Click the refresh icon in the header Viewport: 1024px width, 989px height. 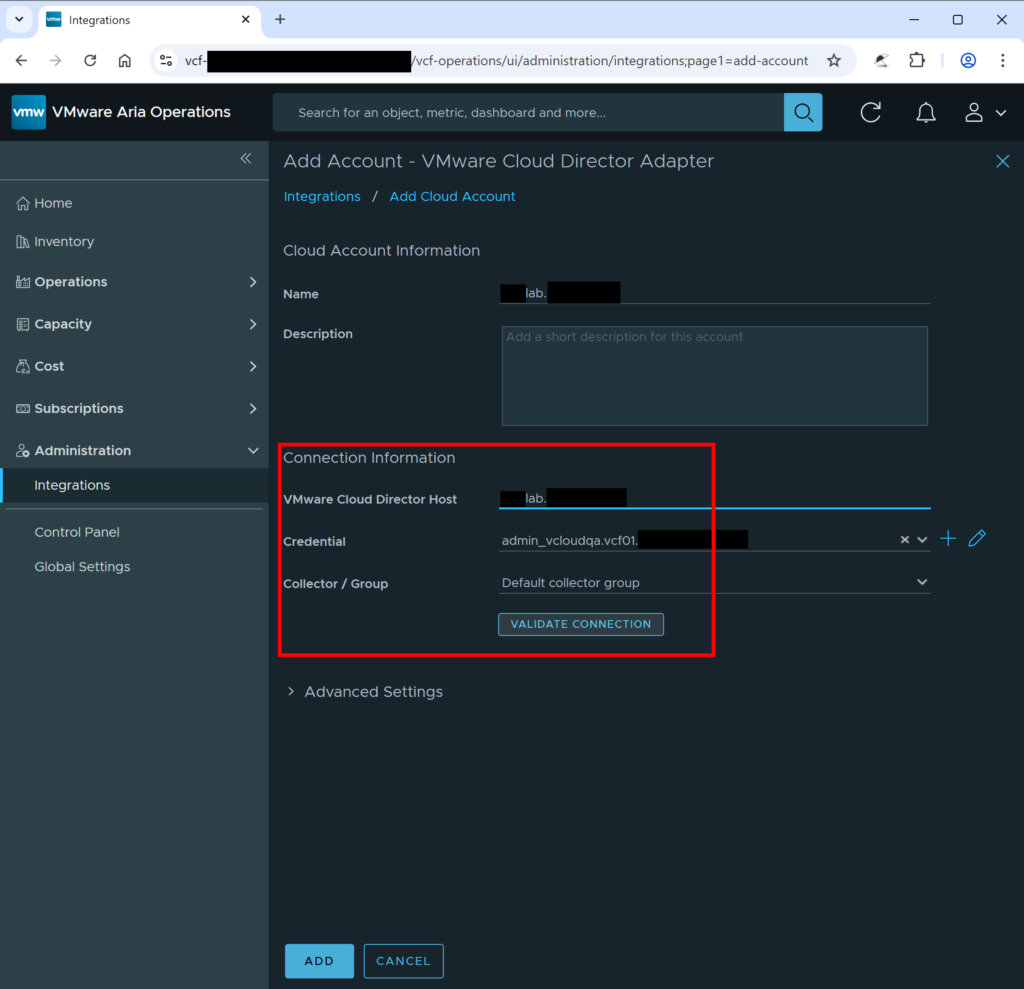870,112
